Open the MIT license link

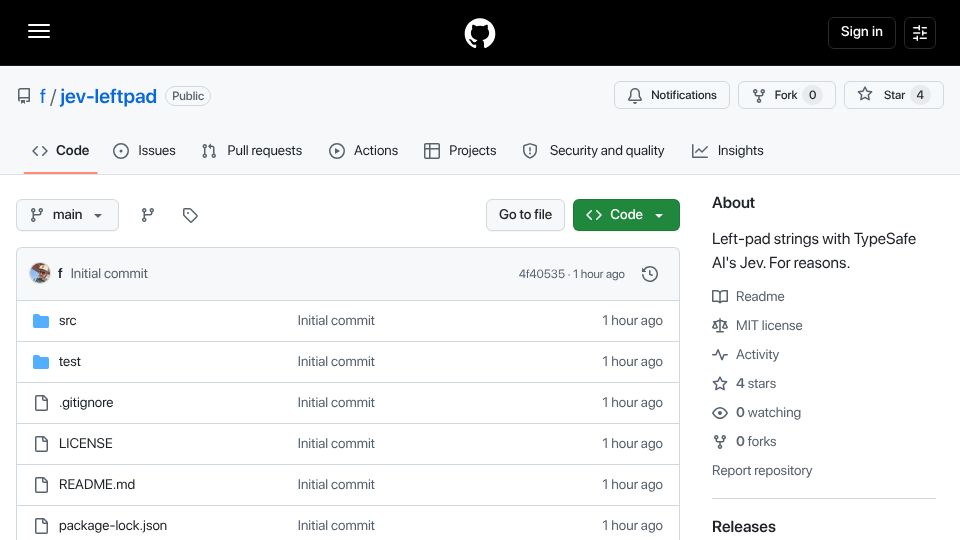click(769, 326)
